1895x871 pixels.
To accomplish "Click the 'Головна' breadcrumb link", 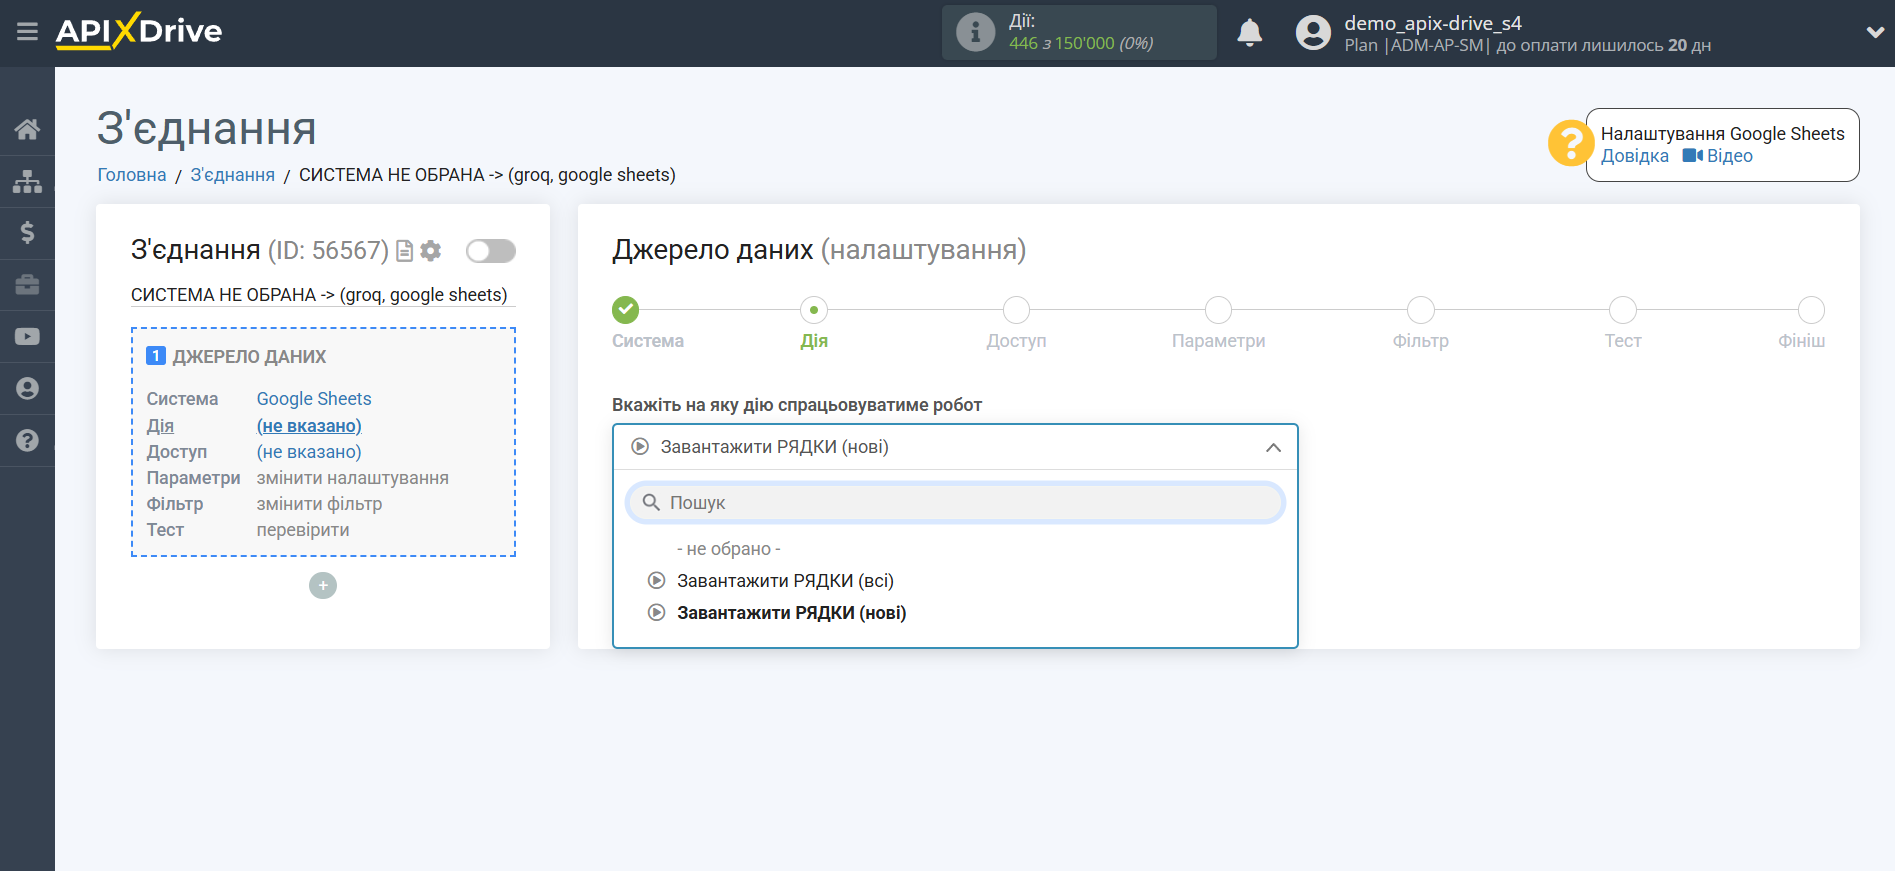I will [132, 175].
